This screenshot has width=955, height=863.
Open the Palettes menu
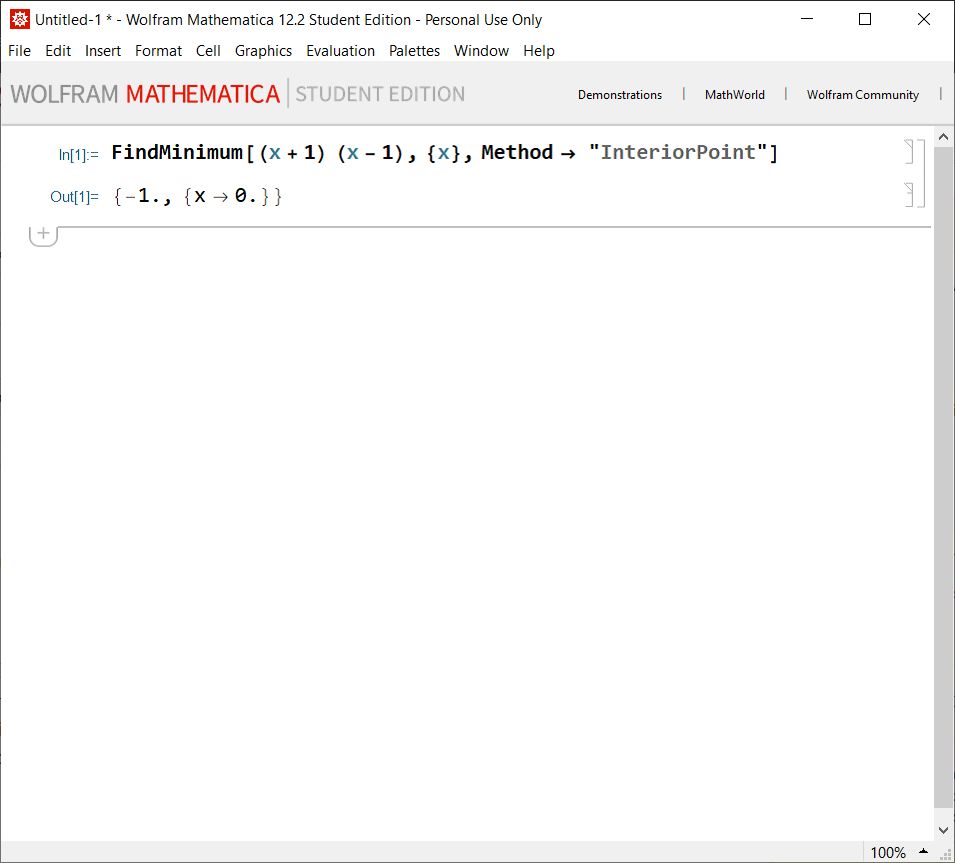pyautogui.click(x=414, y=51)
